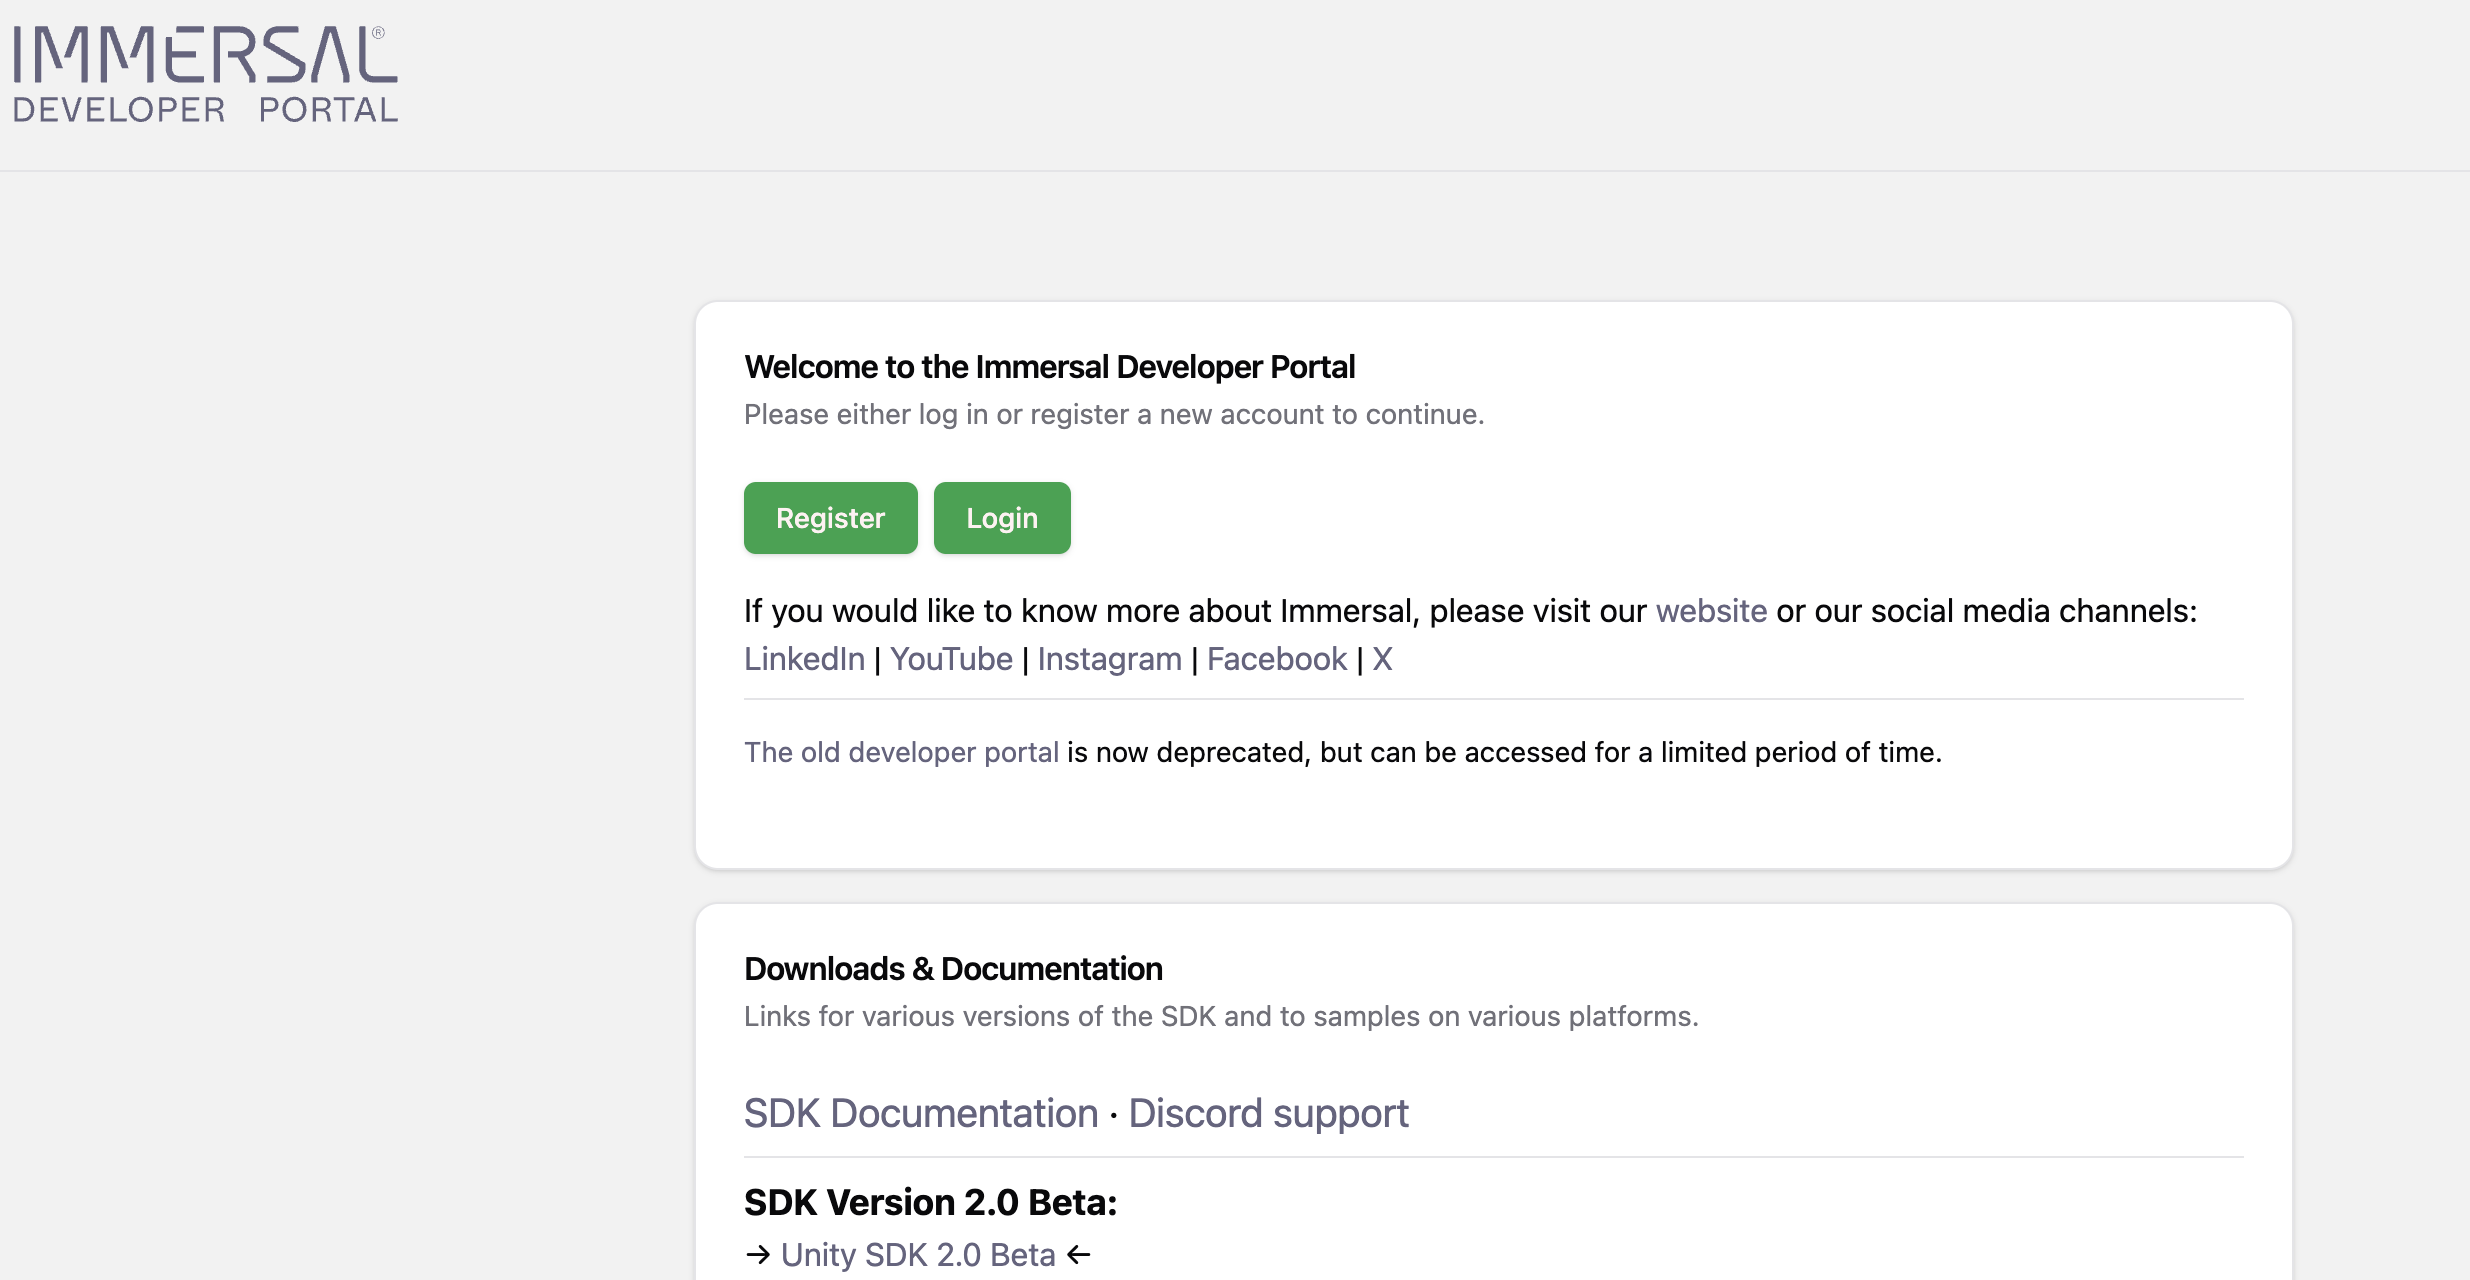Click the green Login button
This screenshot has height=1280, width=2470.
click(1002, 518)
